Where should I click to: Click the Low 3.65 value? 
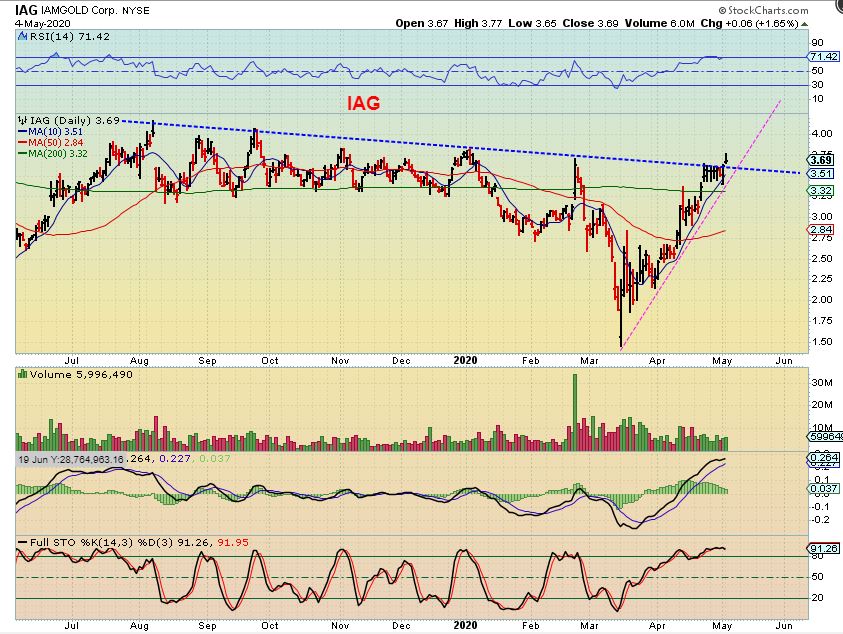click(x=532, y=24)
